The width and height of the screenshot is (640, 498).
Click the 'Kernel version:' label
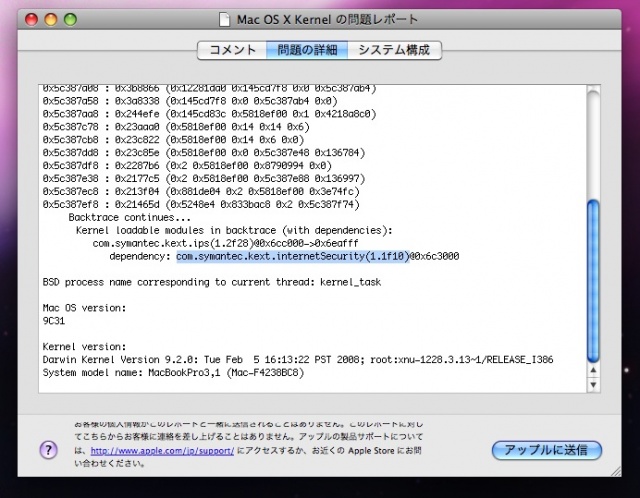84,347
